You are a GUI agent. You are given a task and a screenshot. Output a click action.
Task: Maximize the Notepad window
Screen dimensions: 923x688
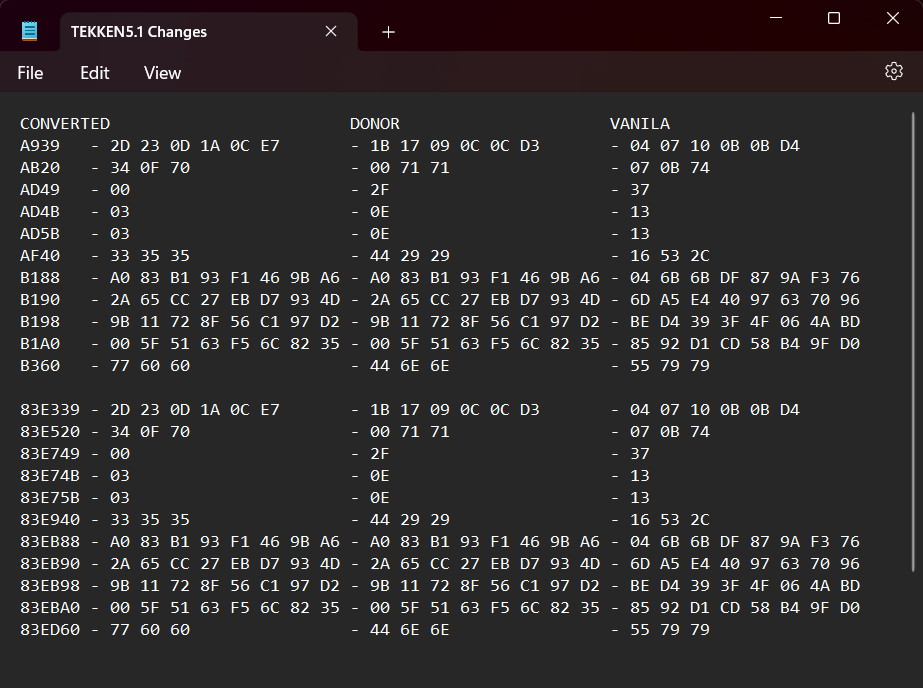tap(834, 18)
